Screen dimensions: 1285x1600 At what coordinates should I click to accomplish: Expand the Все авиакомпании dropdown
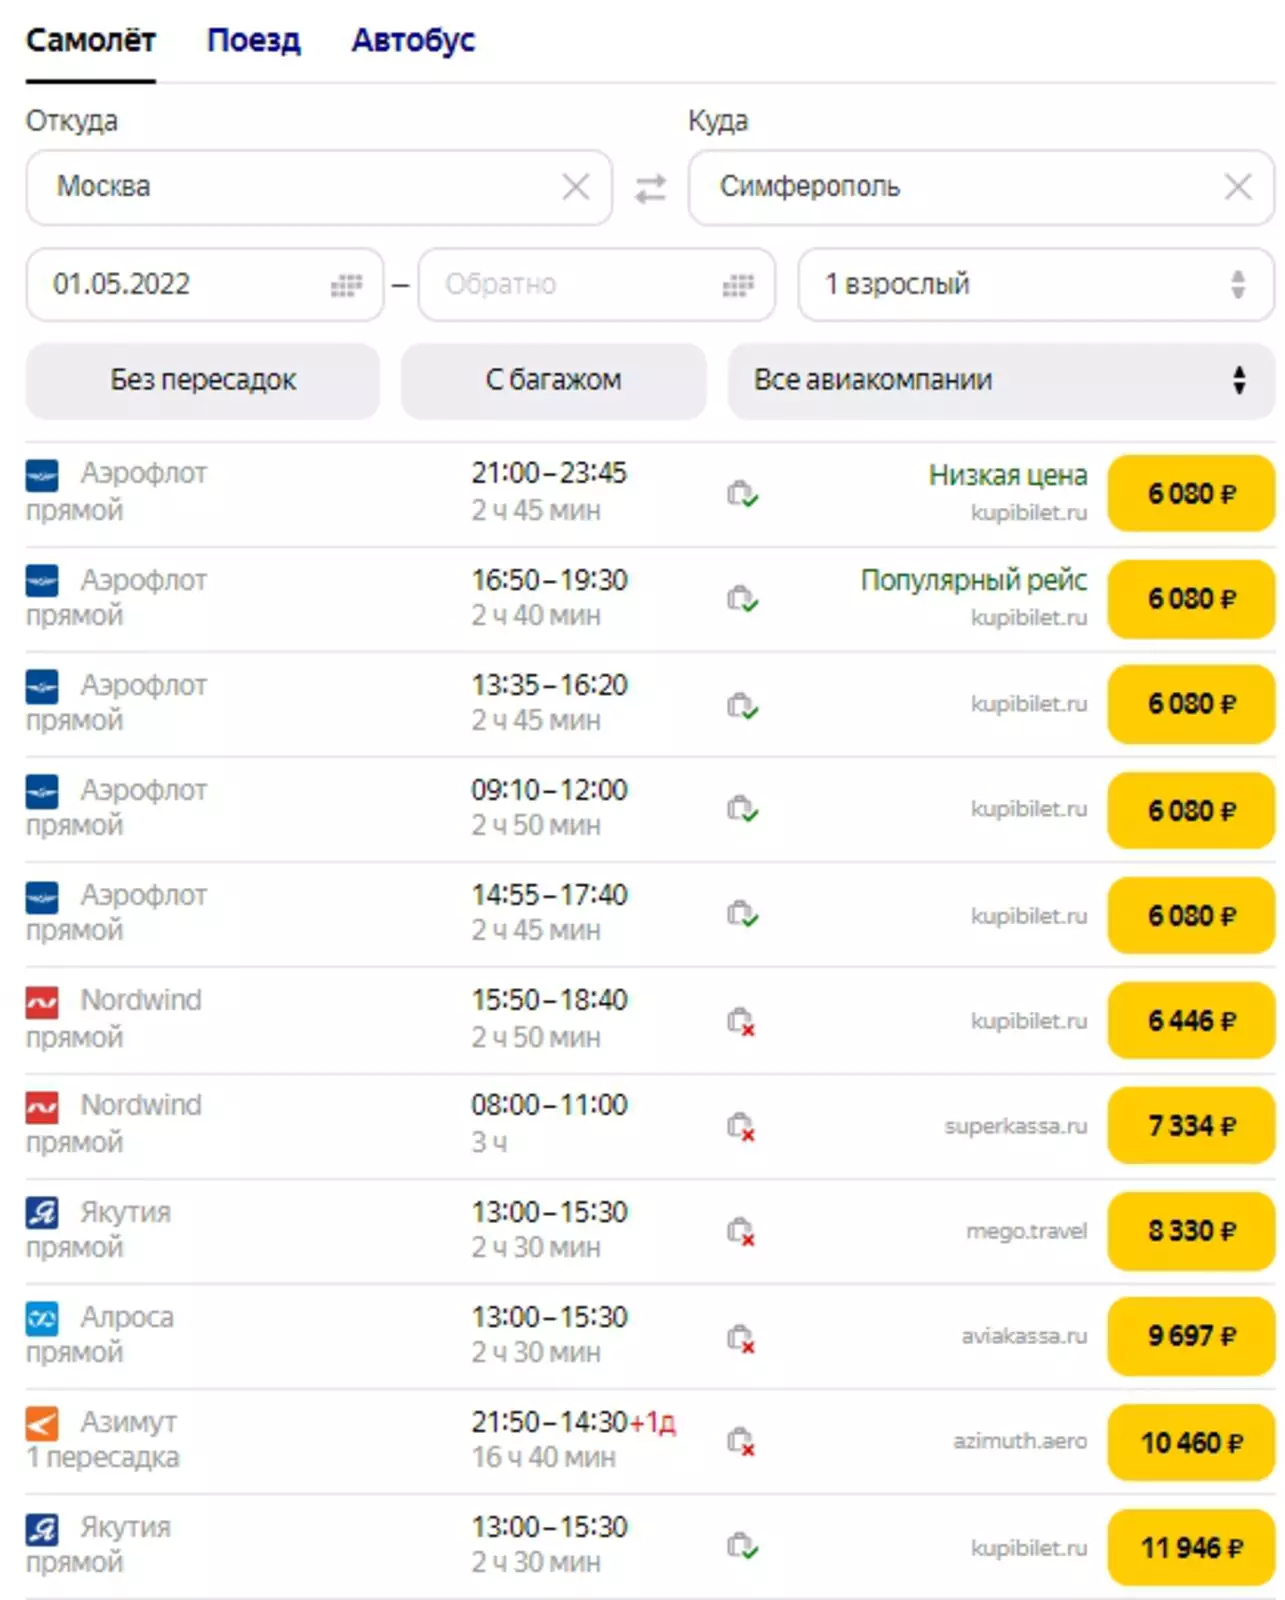1000,381
